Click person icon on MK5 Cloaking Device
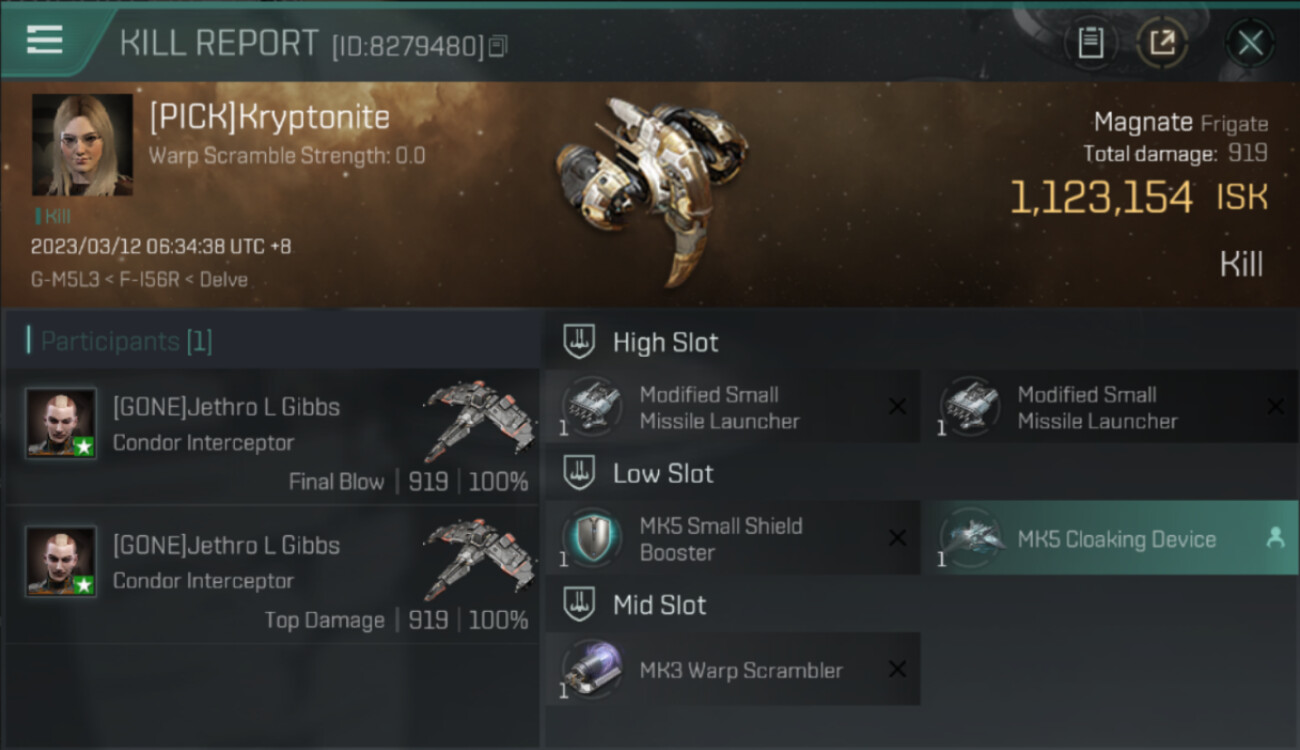Image resolution: width=1300 pixels, height=750 pixels. (x=1275, y=538)
